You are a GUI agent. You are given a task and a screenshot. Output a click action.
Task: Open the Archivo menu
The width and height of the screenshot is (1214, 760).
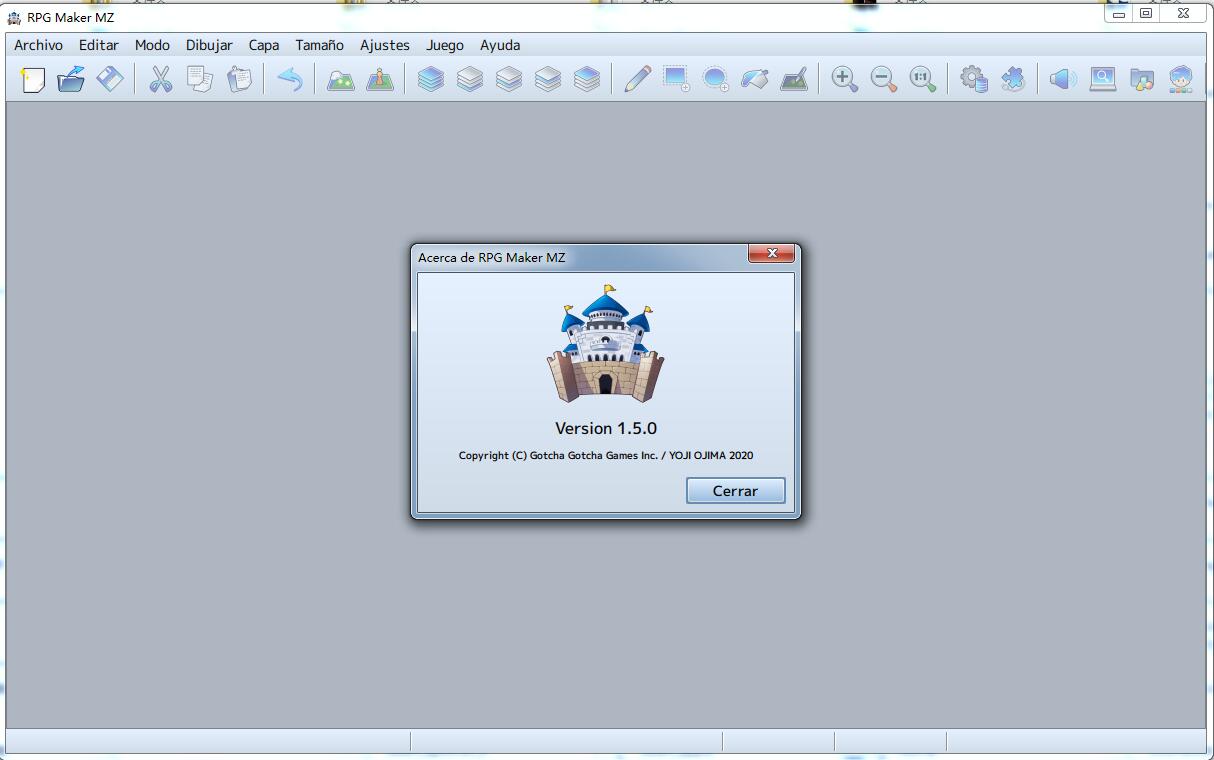pyautogui.click(x=38, y=45)
